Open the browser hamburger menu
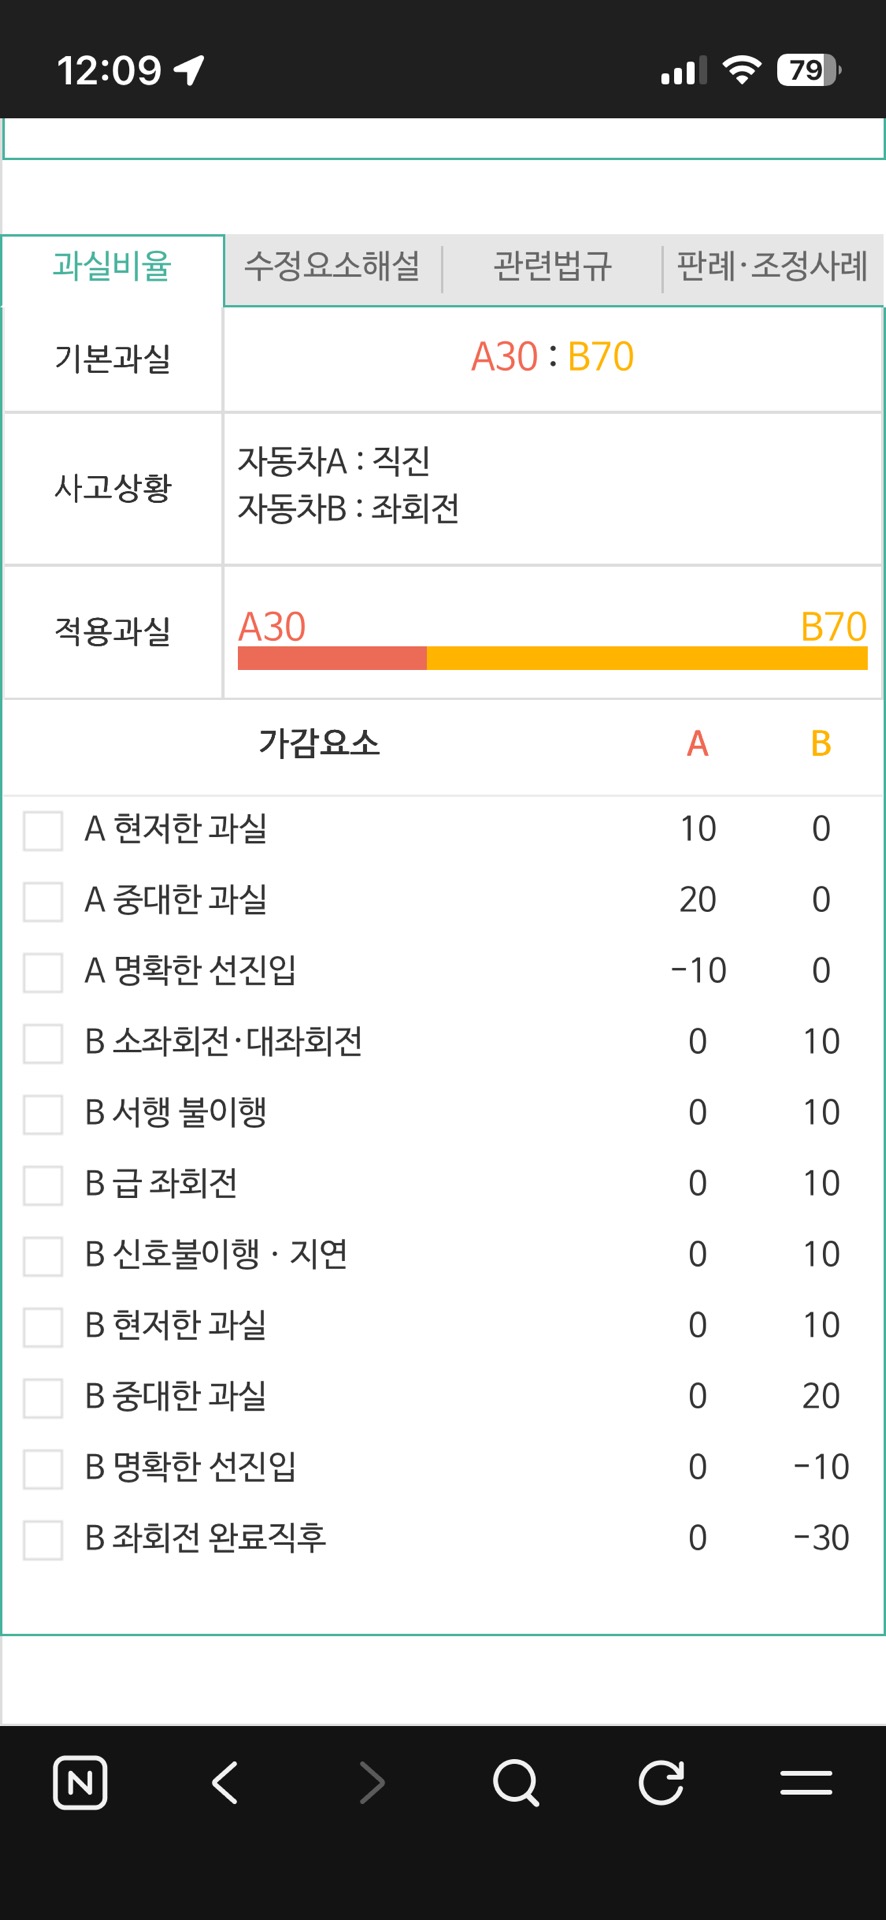The image size is (886, 1920). point(806,1783)
